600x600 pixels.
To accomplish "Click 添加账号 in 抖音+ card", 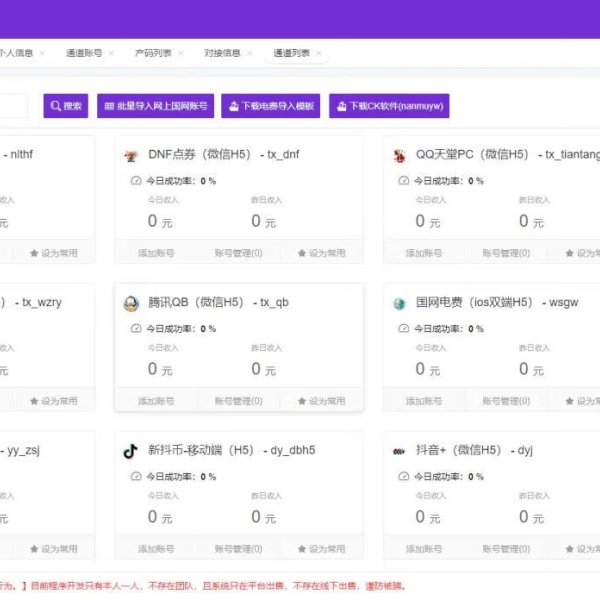I will pos(424,549).
